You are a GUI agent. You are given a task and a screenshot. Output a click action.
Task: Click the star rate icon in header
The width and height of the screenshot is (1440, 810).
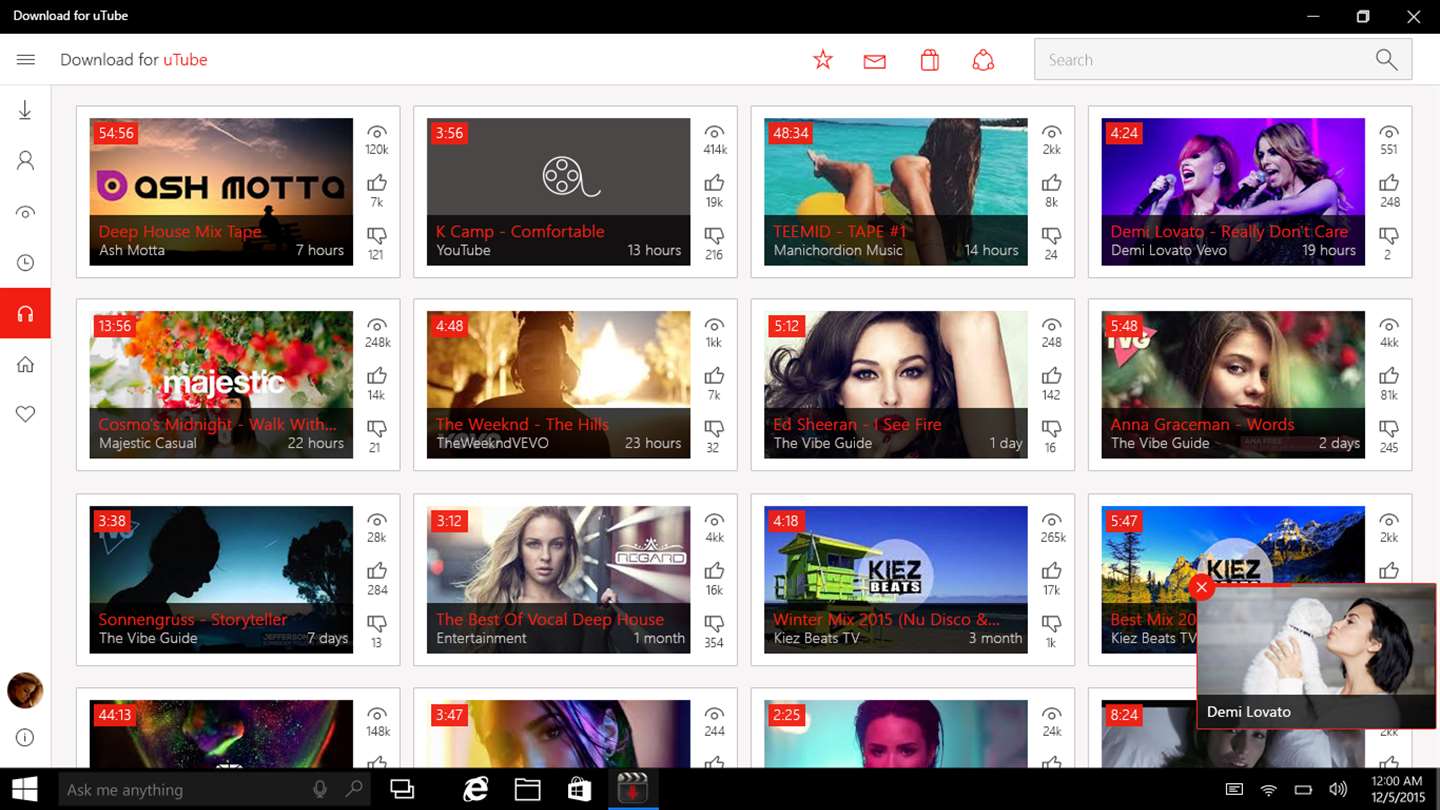[823, 60]
